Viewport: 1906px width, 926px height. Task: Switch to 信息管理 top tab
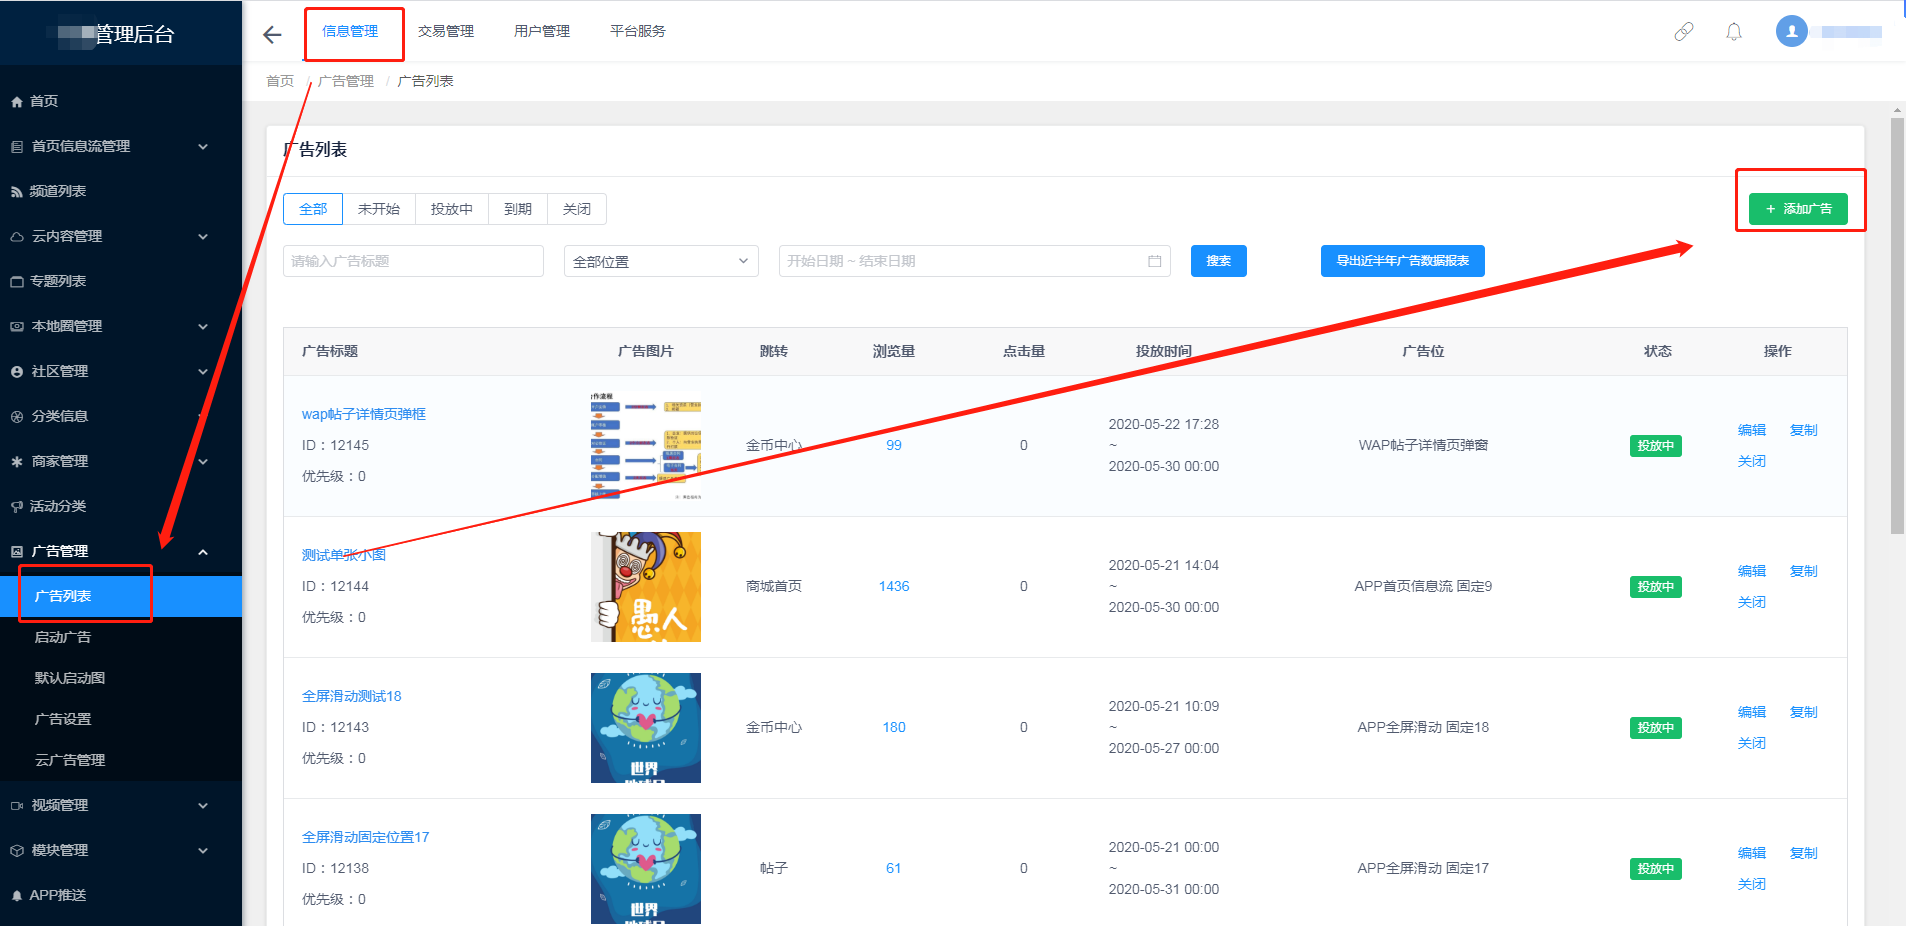pos(350,31)
